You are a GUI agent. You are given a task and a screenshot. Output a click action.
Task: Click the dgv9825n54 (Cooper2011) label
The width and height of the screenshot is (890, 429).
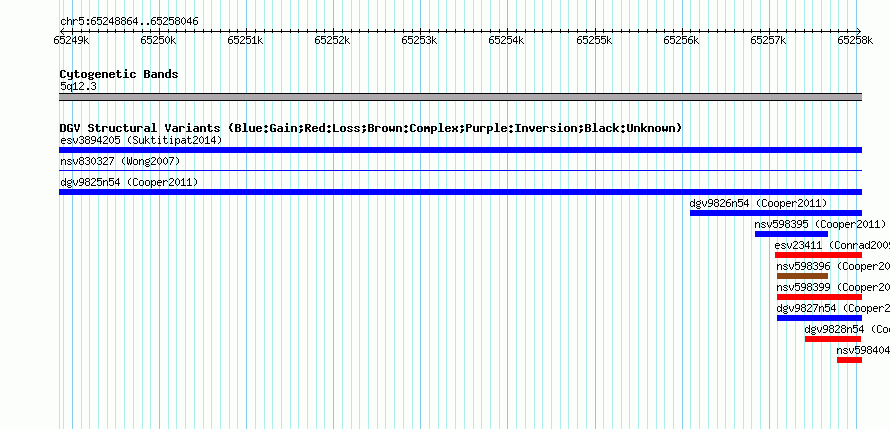(129, 182)
